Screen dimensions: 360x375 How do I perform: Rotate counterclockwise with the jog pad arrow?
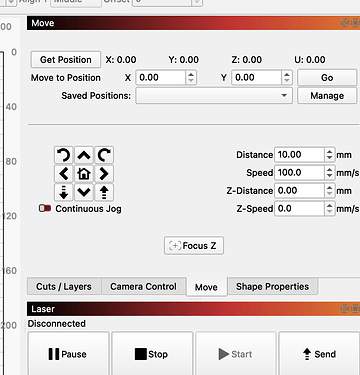click(x=63, y=155)
